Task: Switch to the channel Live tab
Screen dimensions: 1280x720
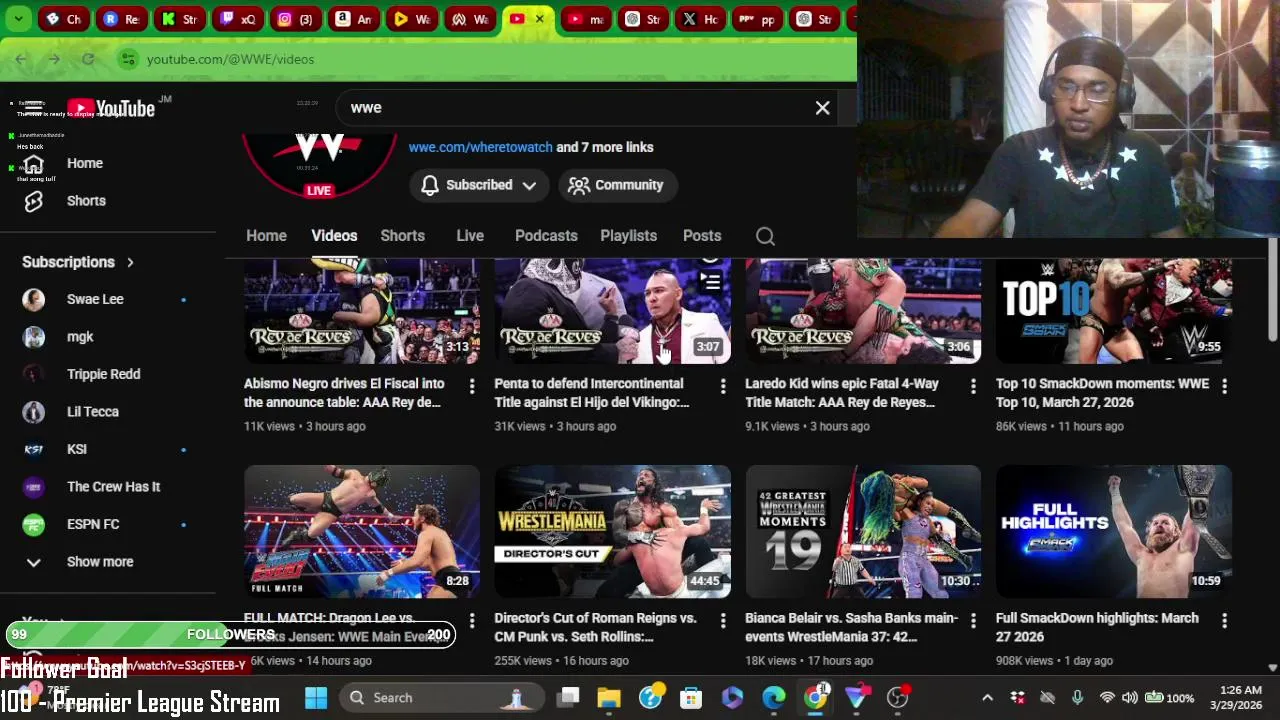Action: pos(470,236)
